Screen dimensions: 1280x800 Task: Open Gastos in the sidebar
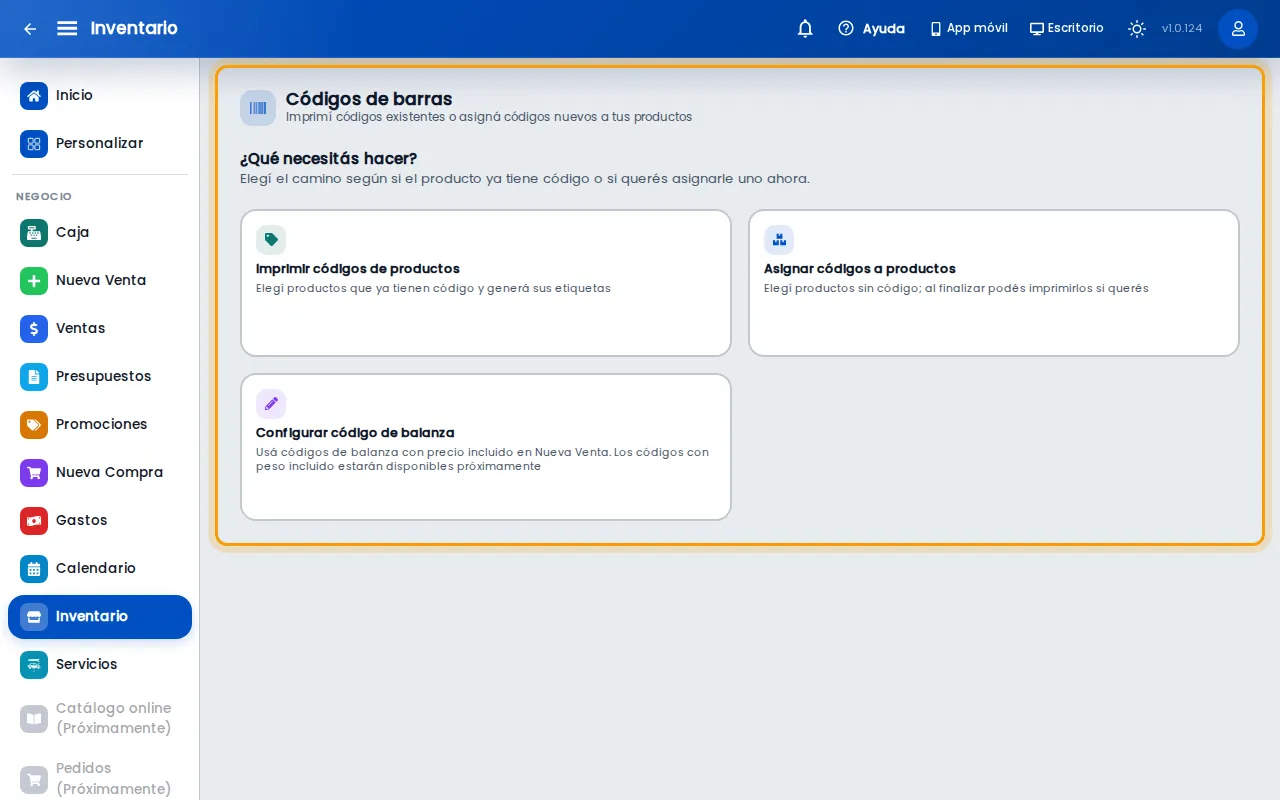[100, 521]
